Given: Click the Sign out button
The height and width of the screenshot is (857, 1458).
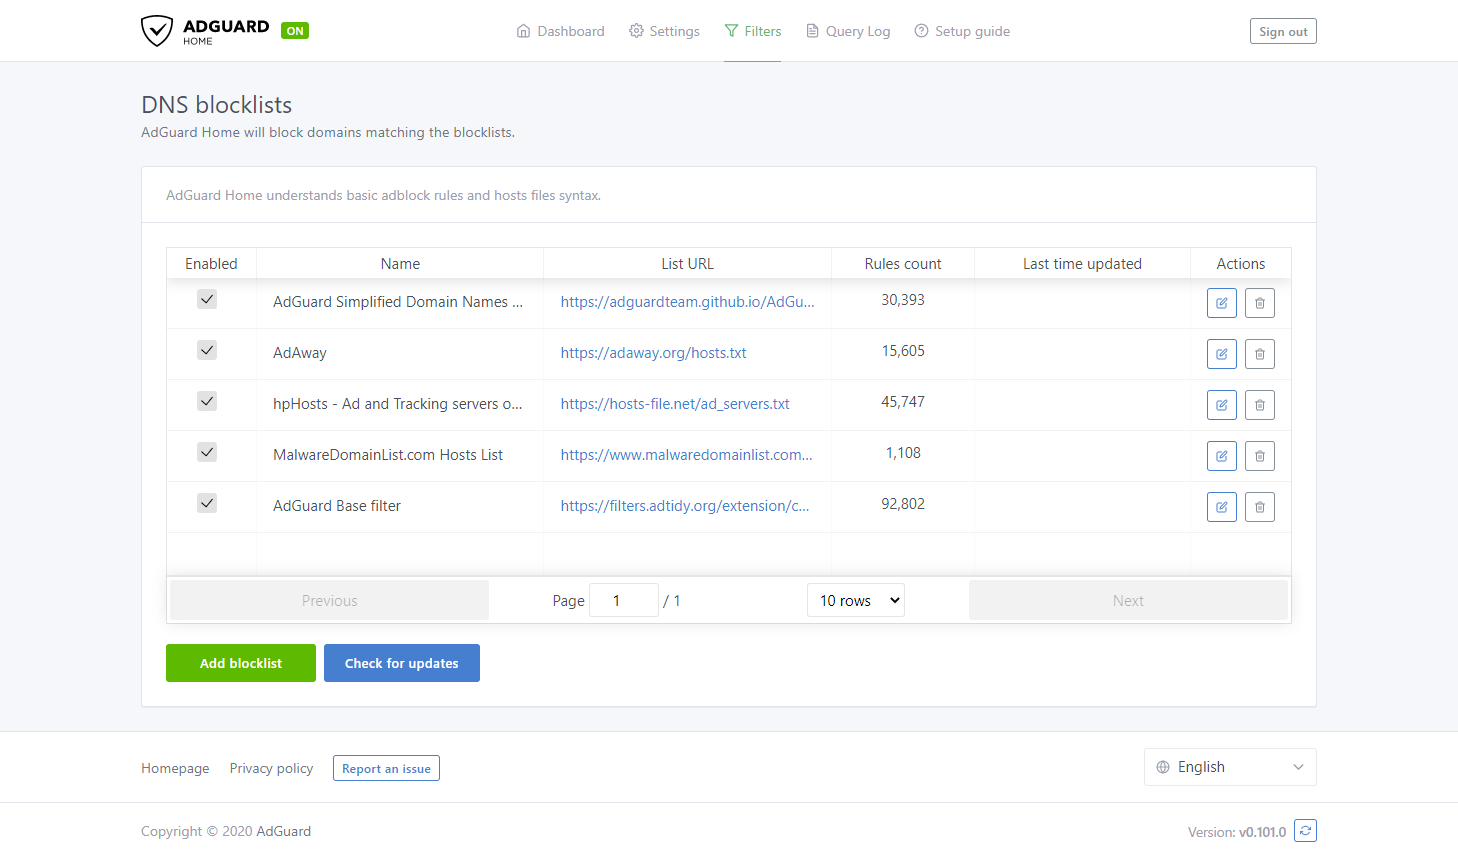Looking at the screenshot, I should [1283, 31].
